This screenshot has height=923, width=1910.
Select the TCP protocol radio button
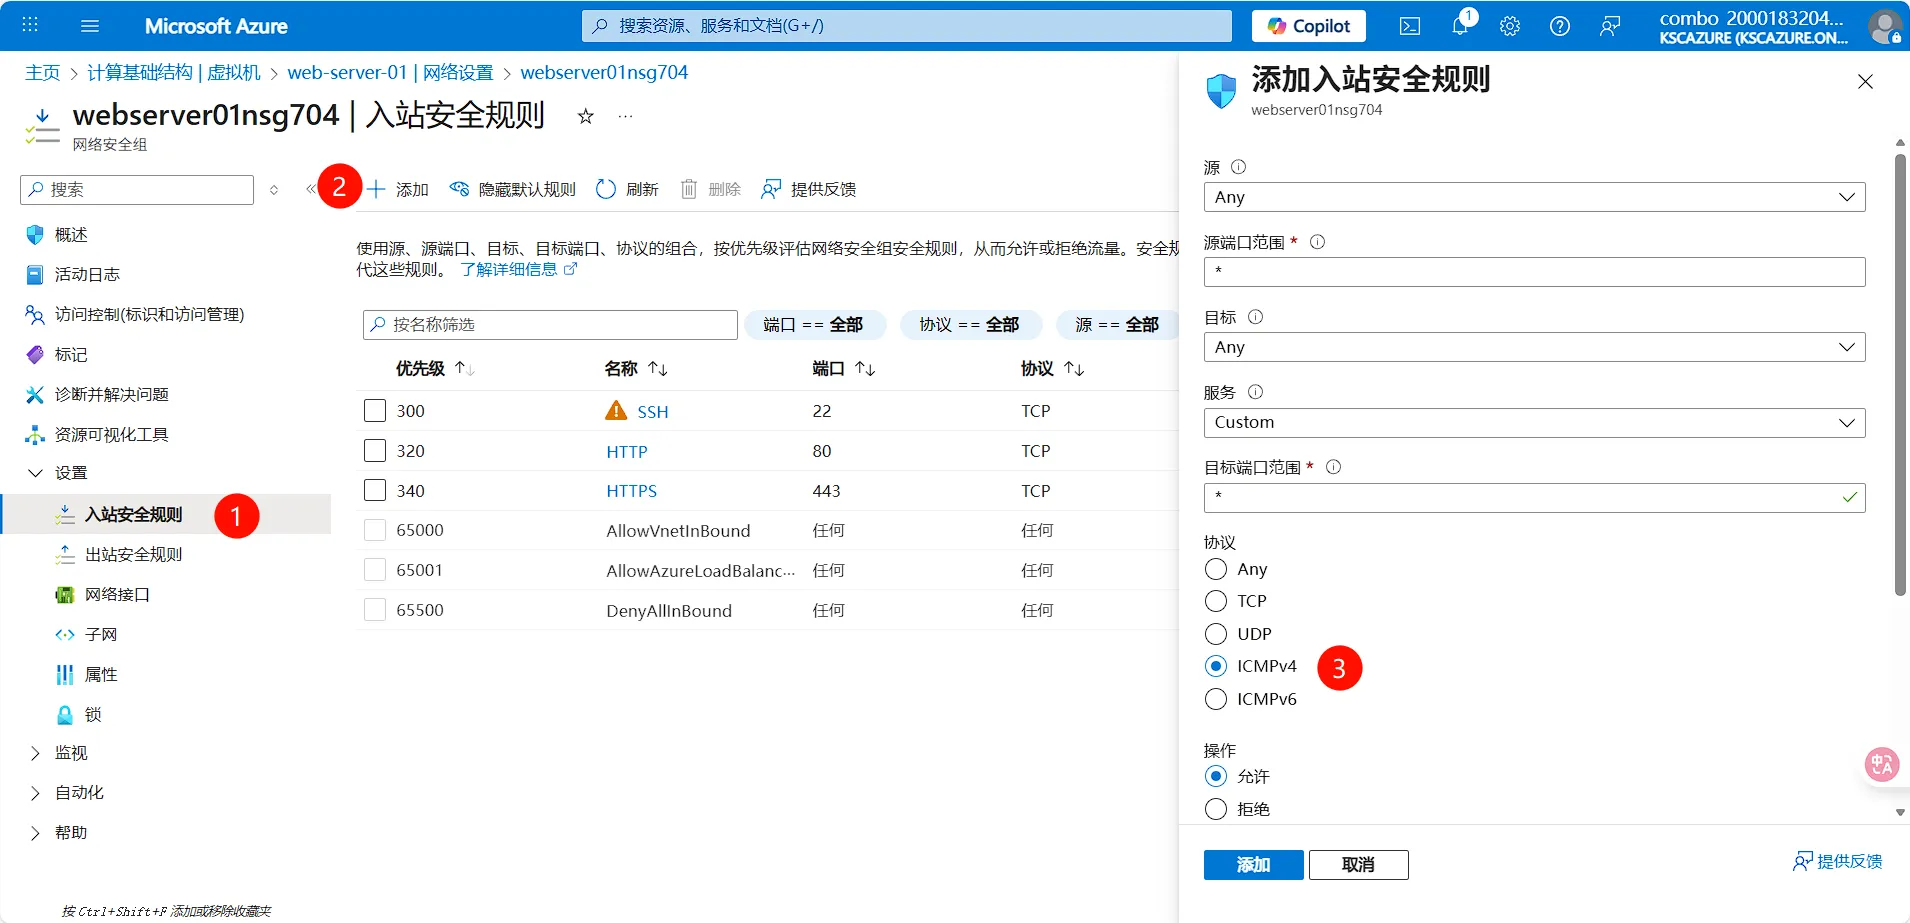(x=1216, y=601)
